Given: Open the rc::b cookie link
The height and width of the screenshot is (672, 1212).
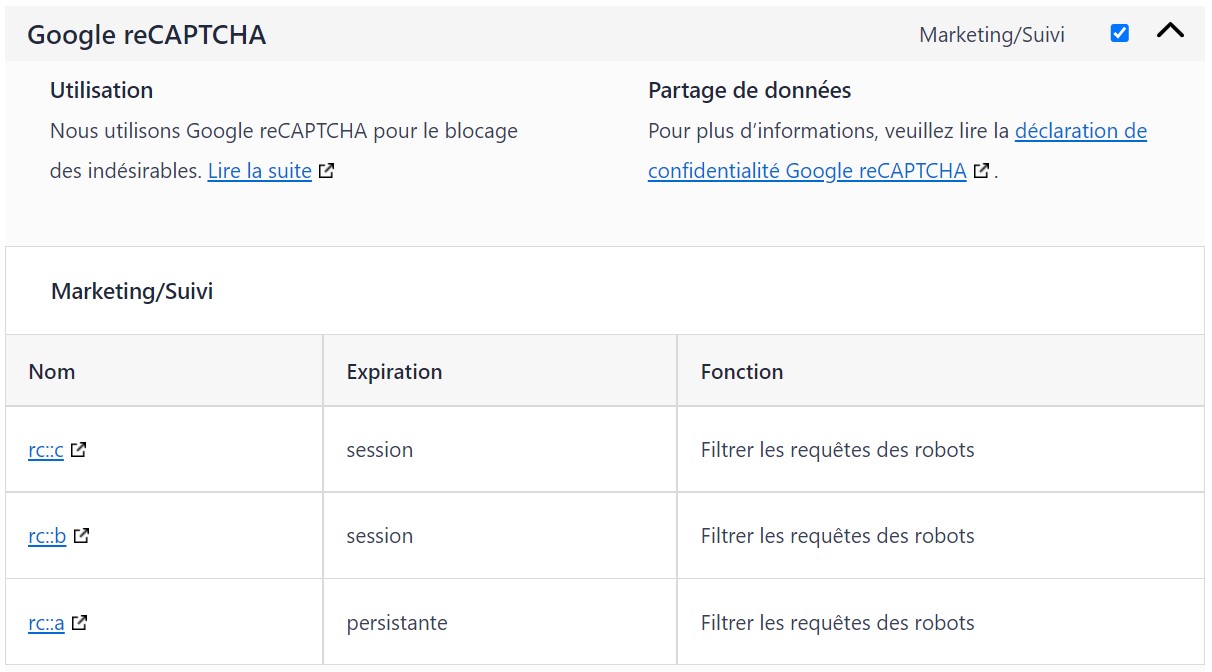Looking at the screenshot, I should [x=47, y=536].
